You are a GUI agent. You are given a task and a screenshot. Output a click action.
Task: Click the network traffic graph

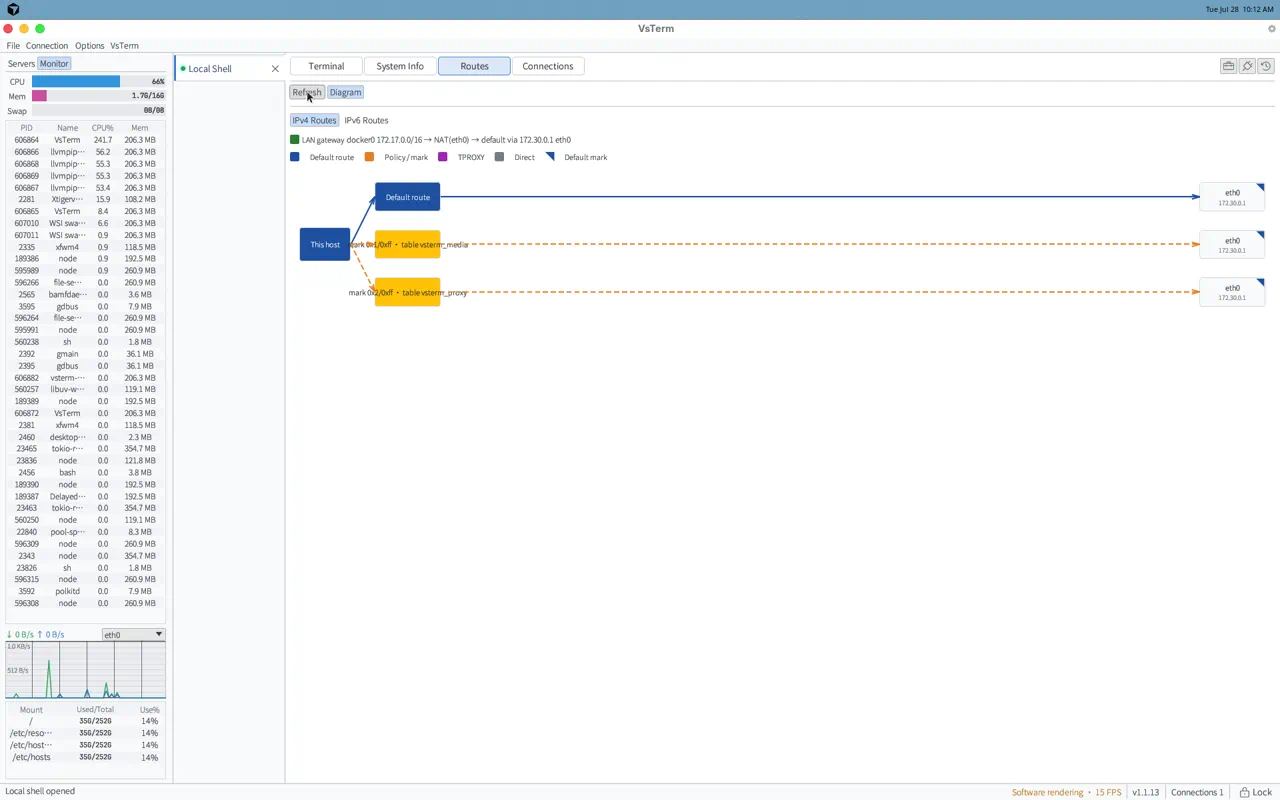86,670
